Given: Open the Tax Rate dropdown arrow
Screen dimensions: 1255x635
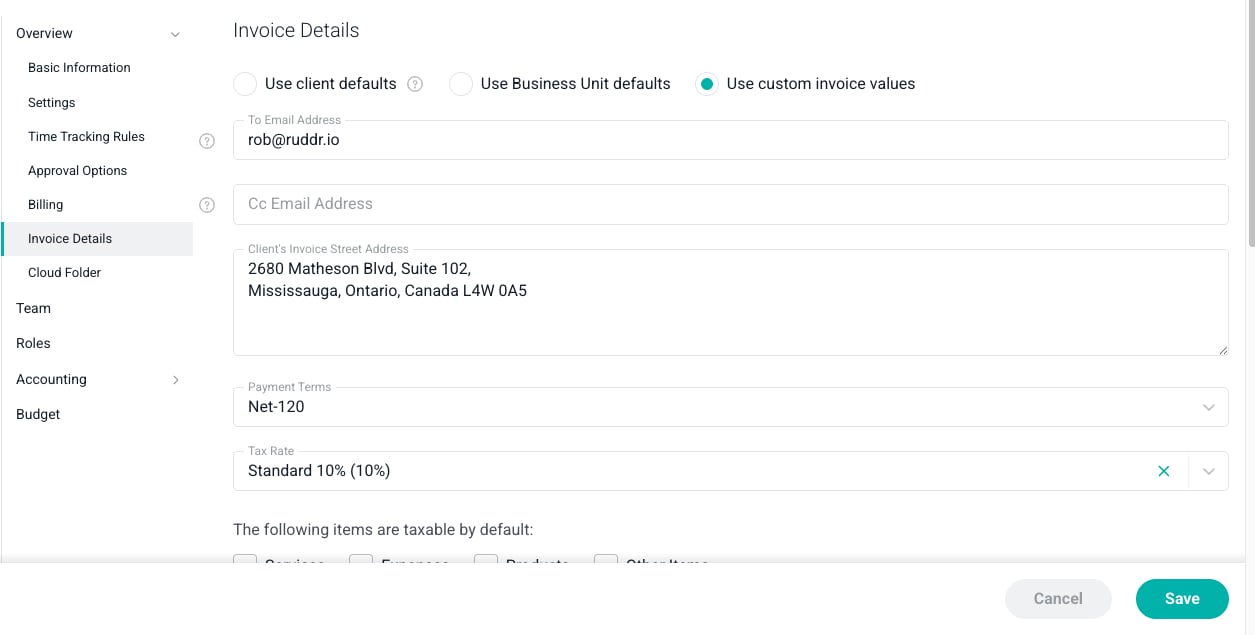Looking at the screenshot, I should tap(1209, 471).
